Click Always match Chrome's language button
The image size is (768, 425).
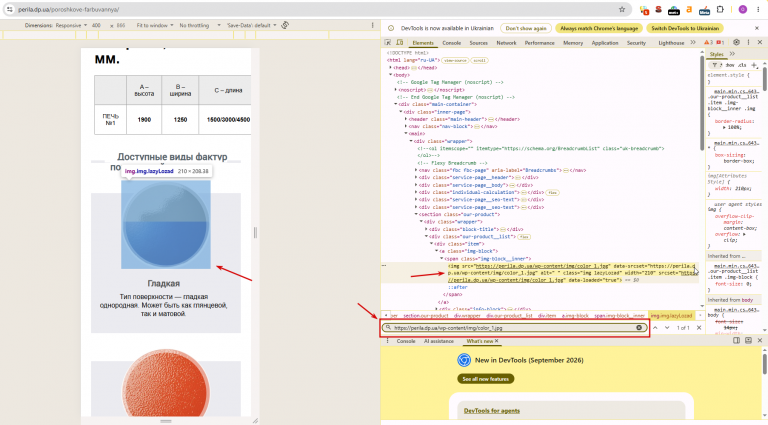pos(599,28)
